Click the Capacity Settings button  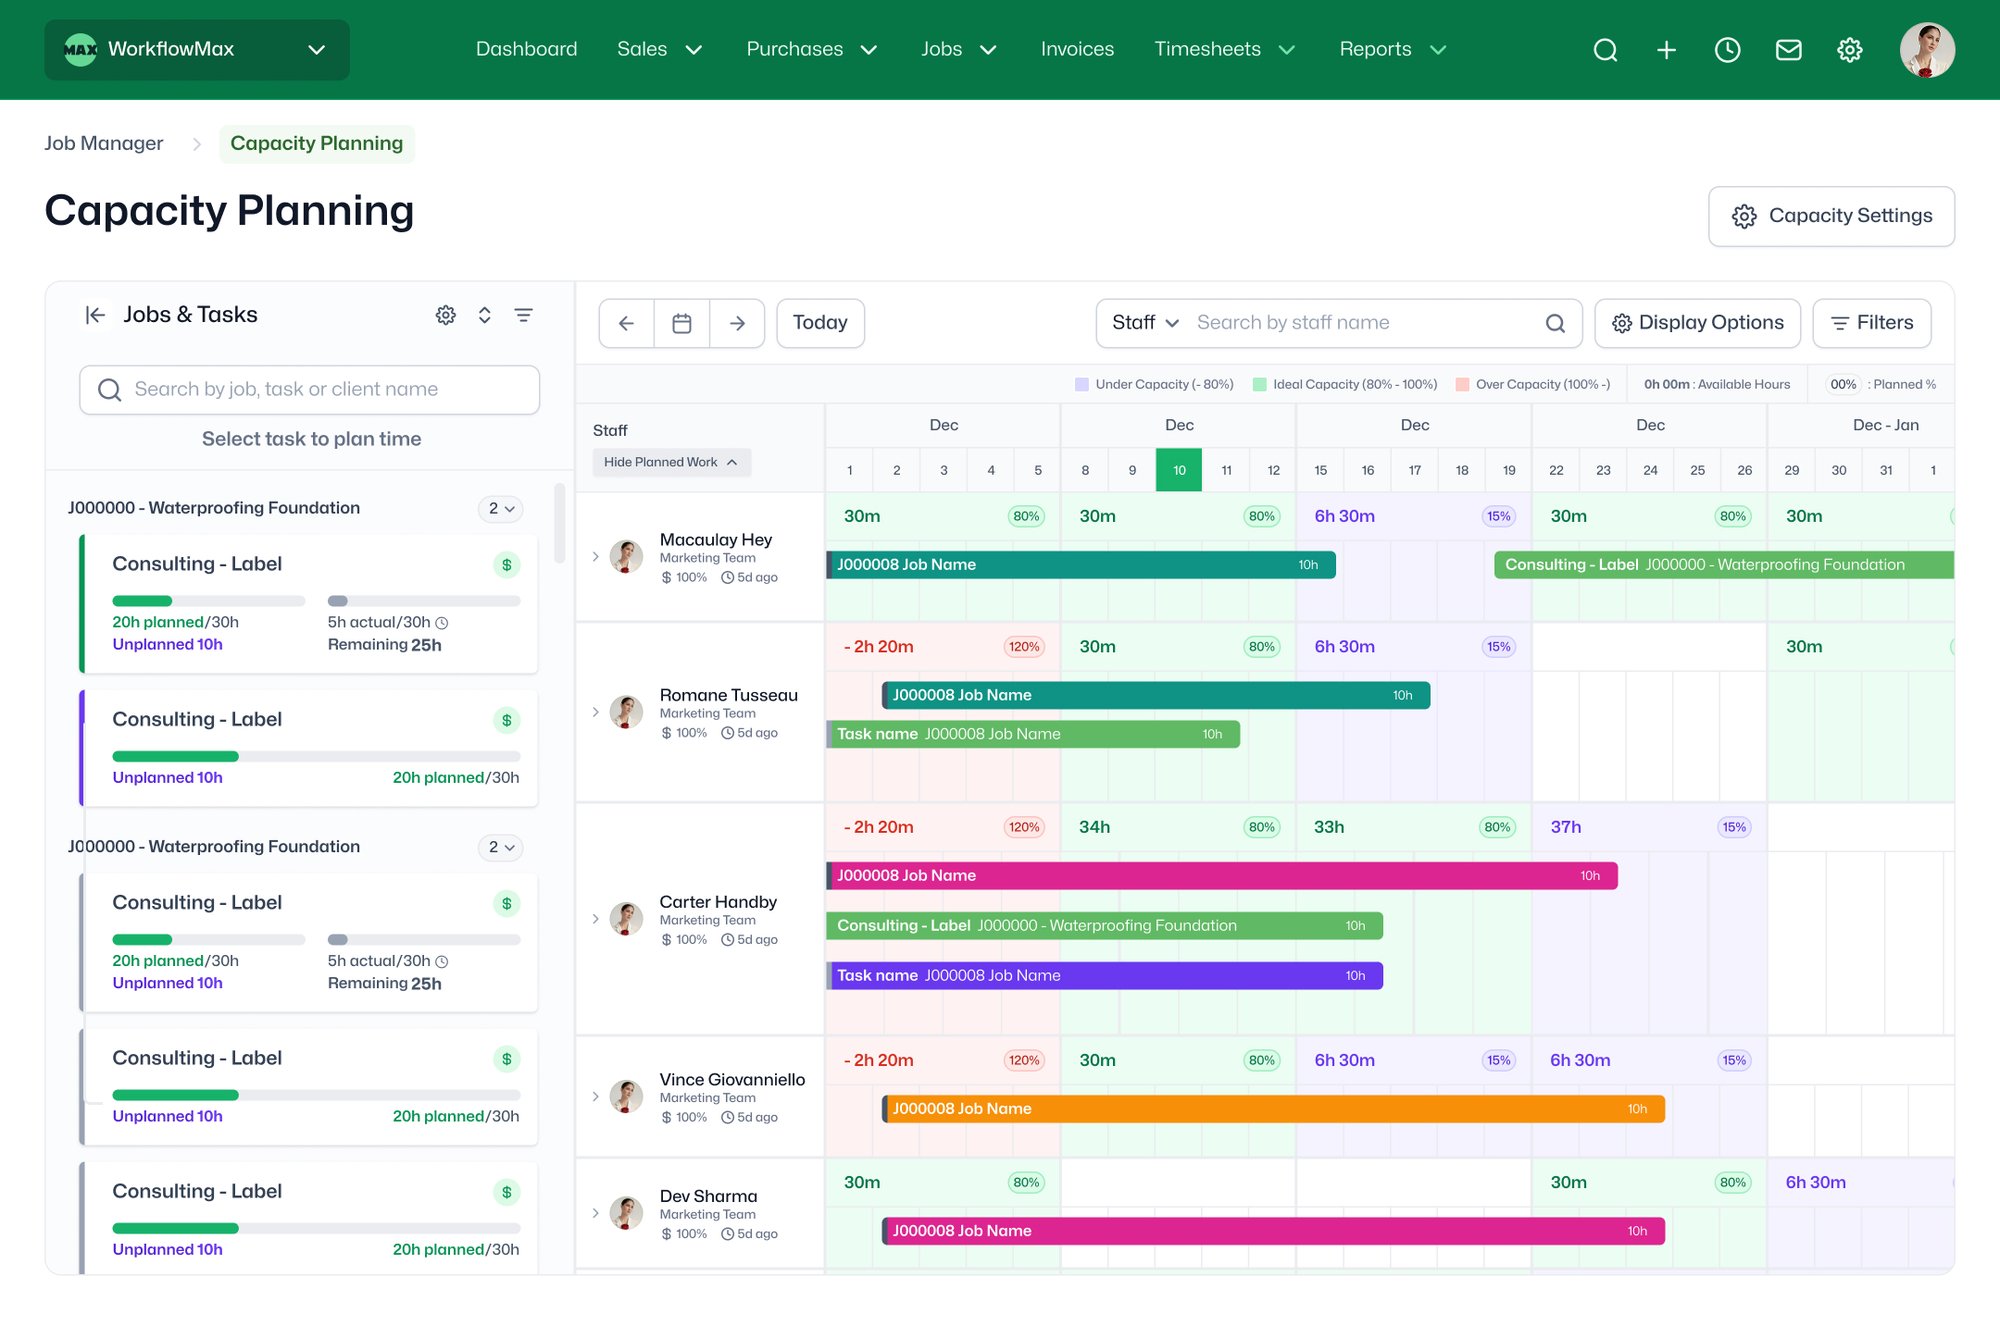point(1831,216)
